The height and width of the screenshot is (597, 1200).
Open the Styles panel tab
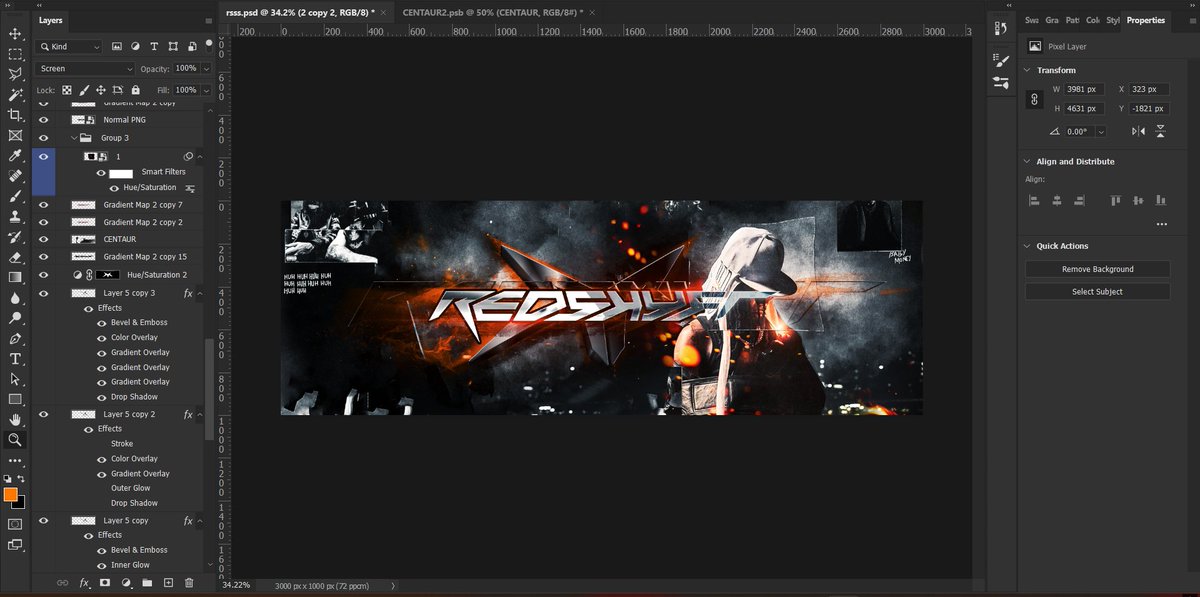tap(1112, 20)
